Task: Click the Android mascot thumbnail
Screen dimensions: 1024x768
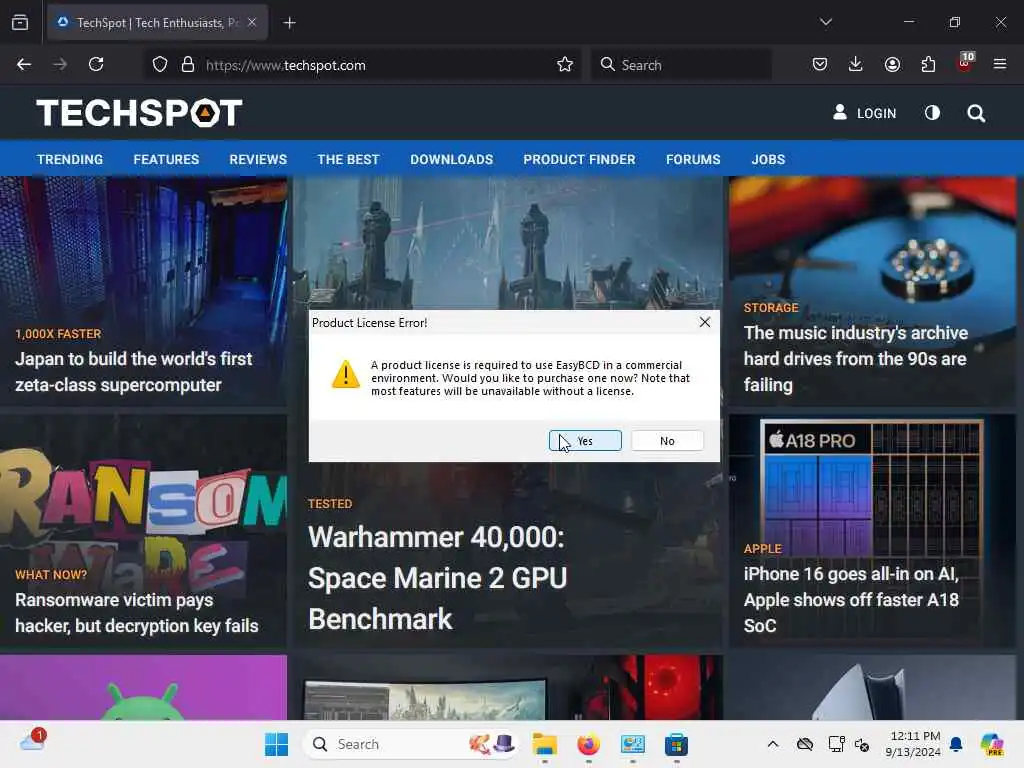Action: (x=143, y=687)
